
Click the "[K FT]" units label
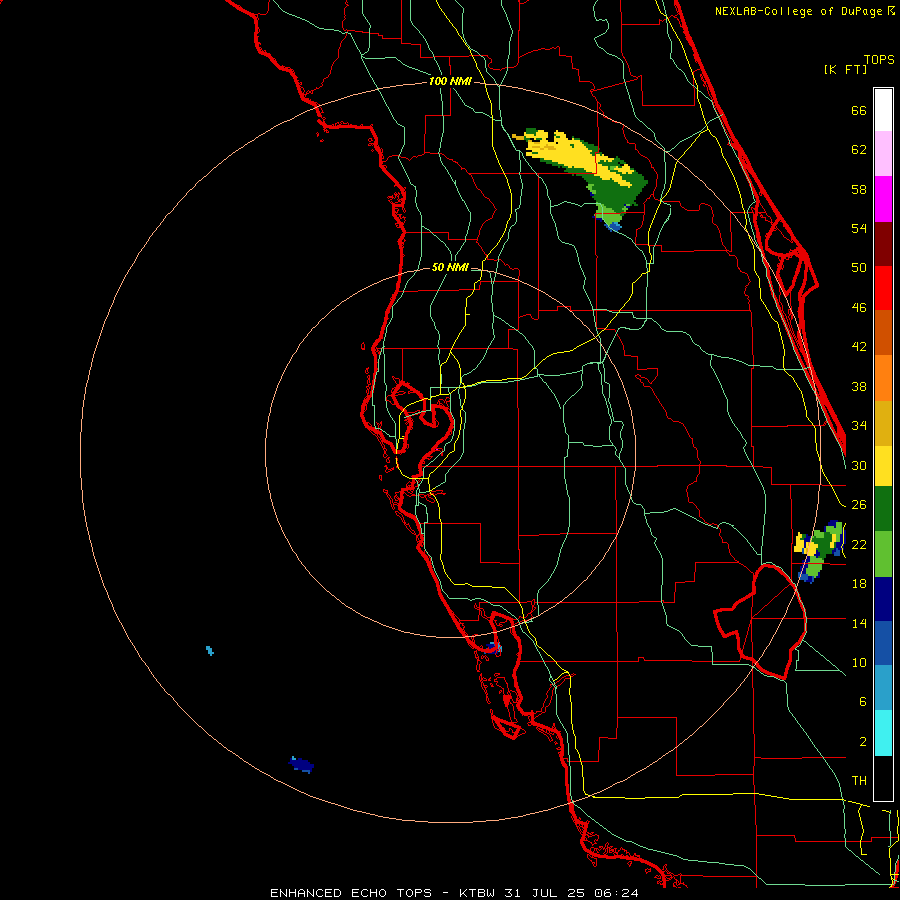click(x=845, y=69)
